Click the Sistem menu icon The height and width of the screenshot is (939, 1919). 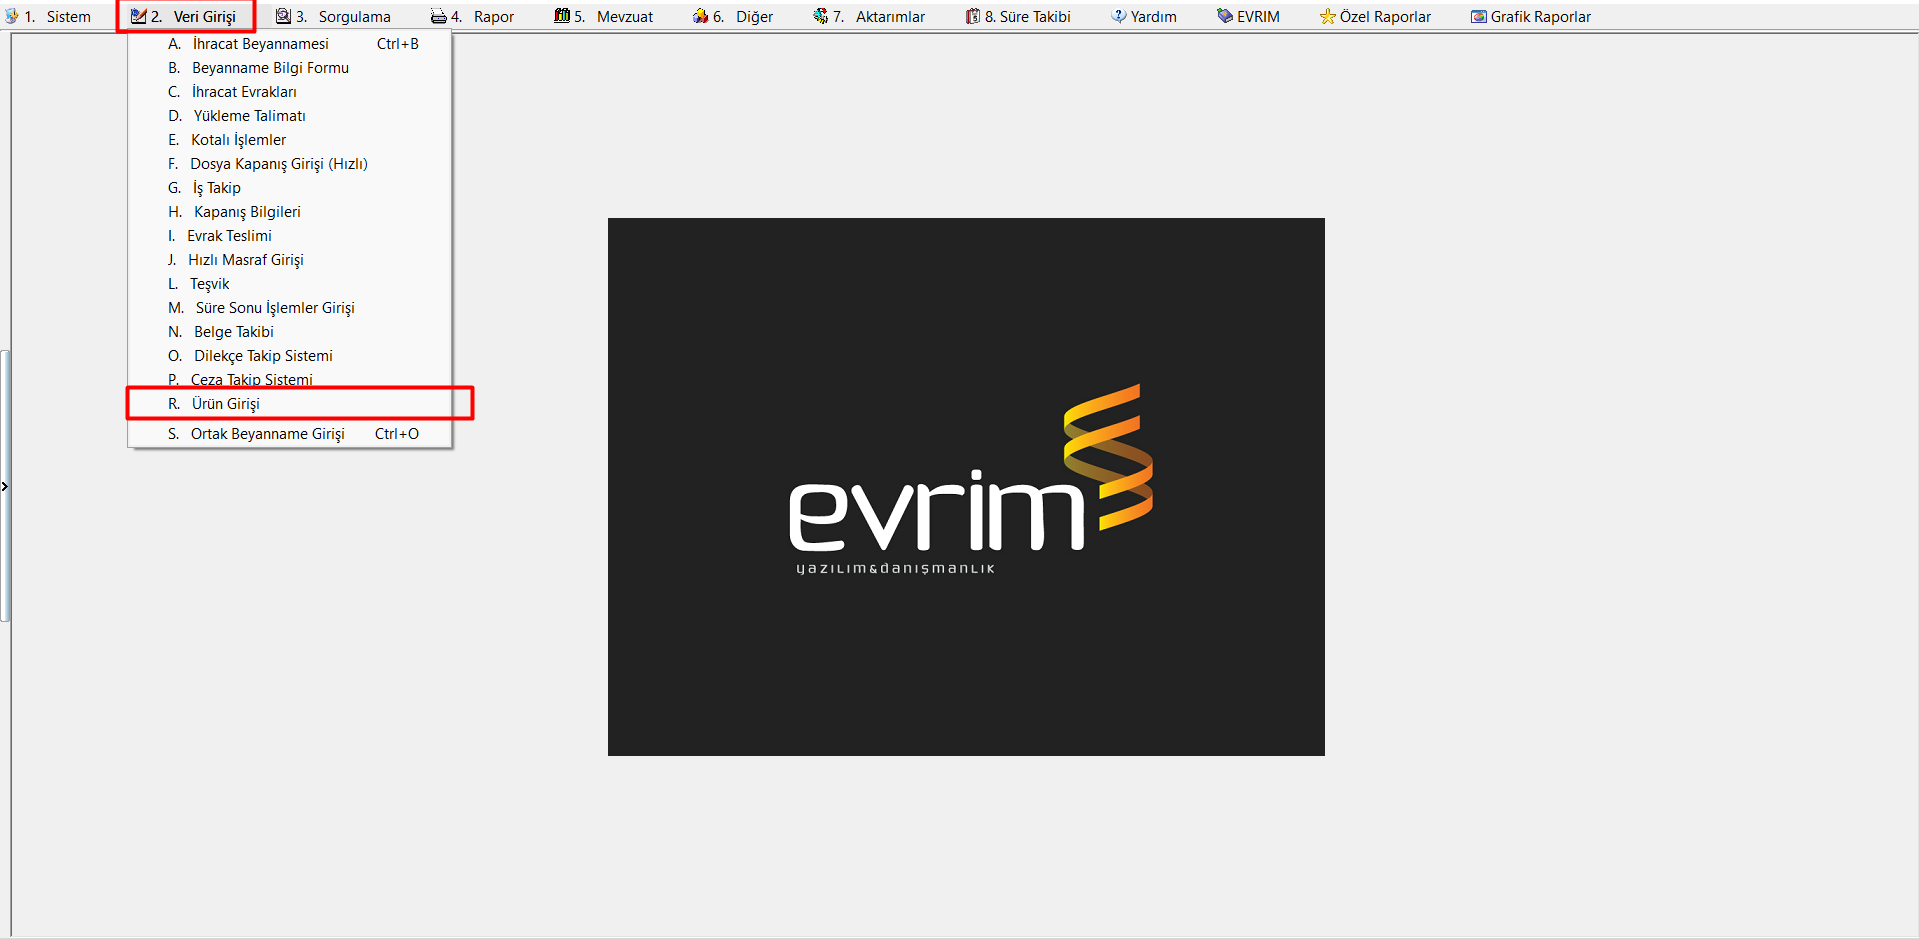[12, 17]
